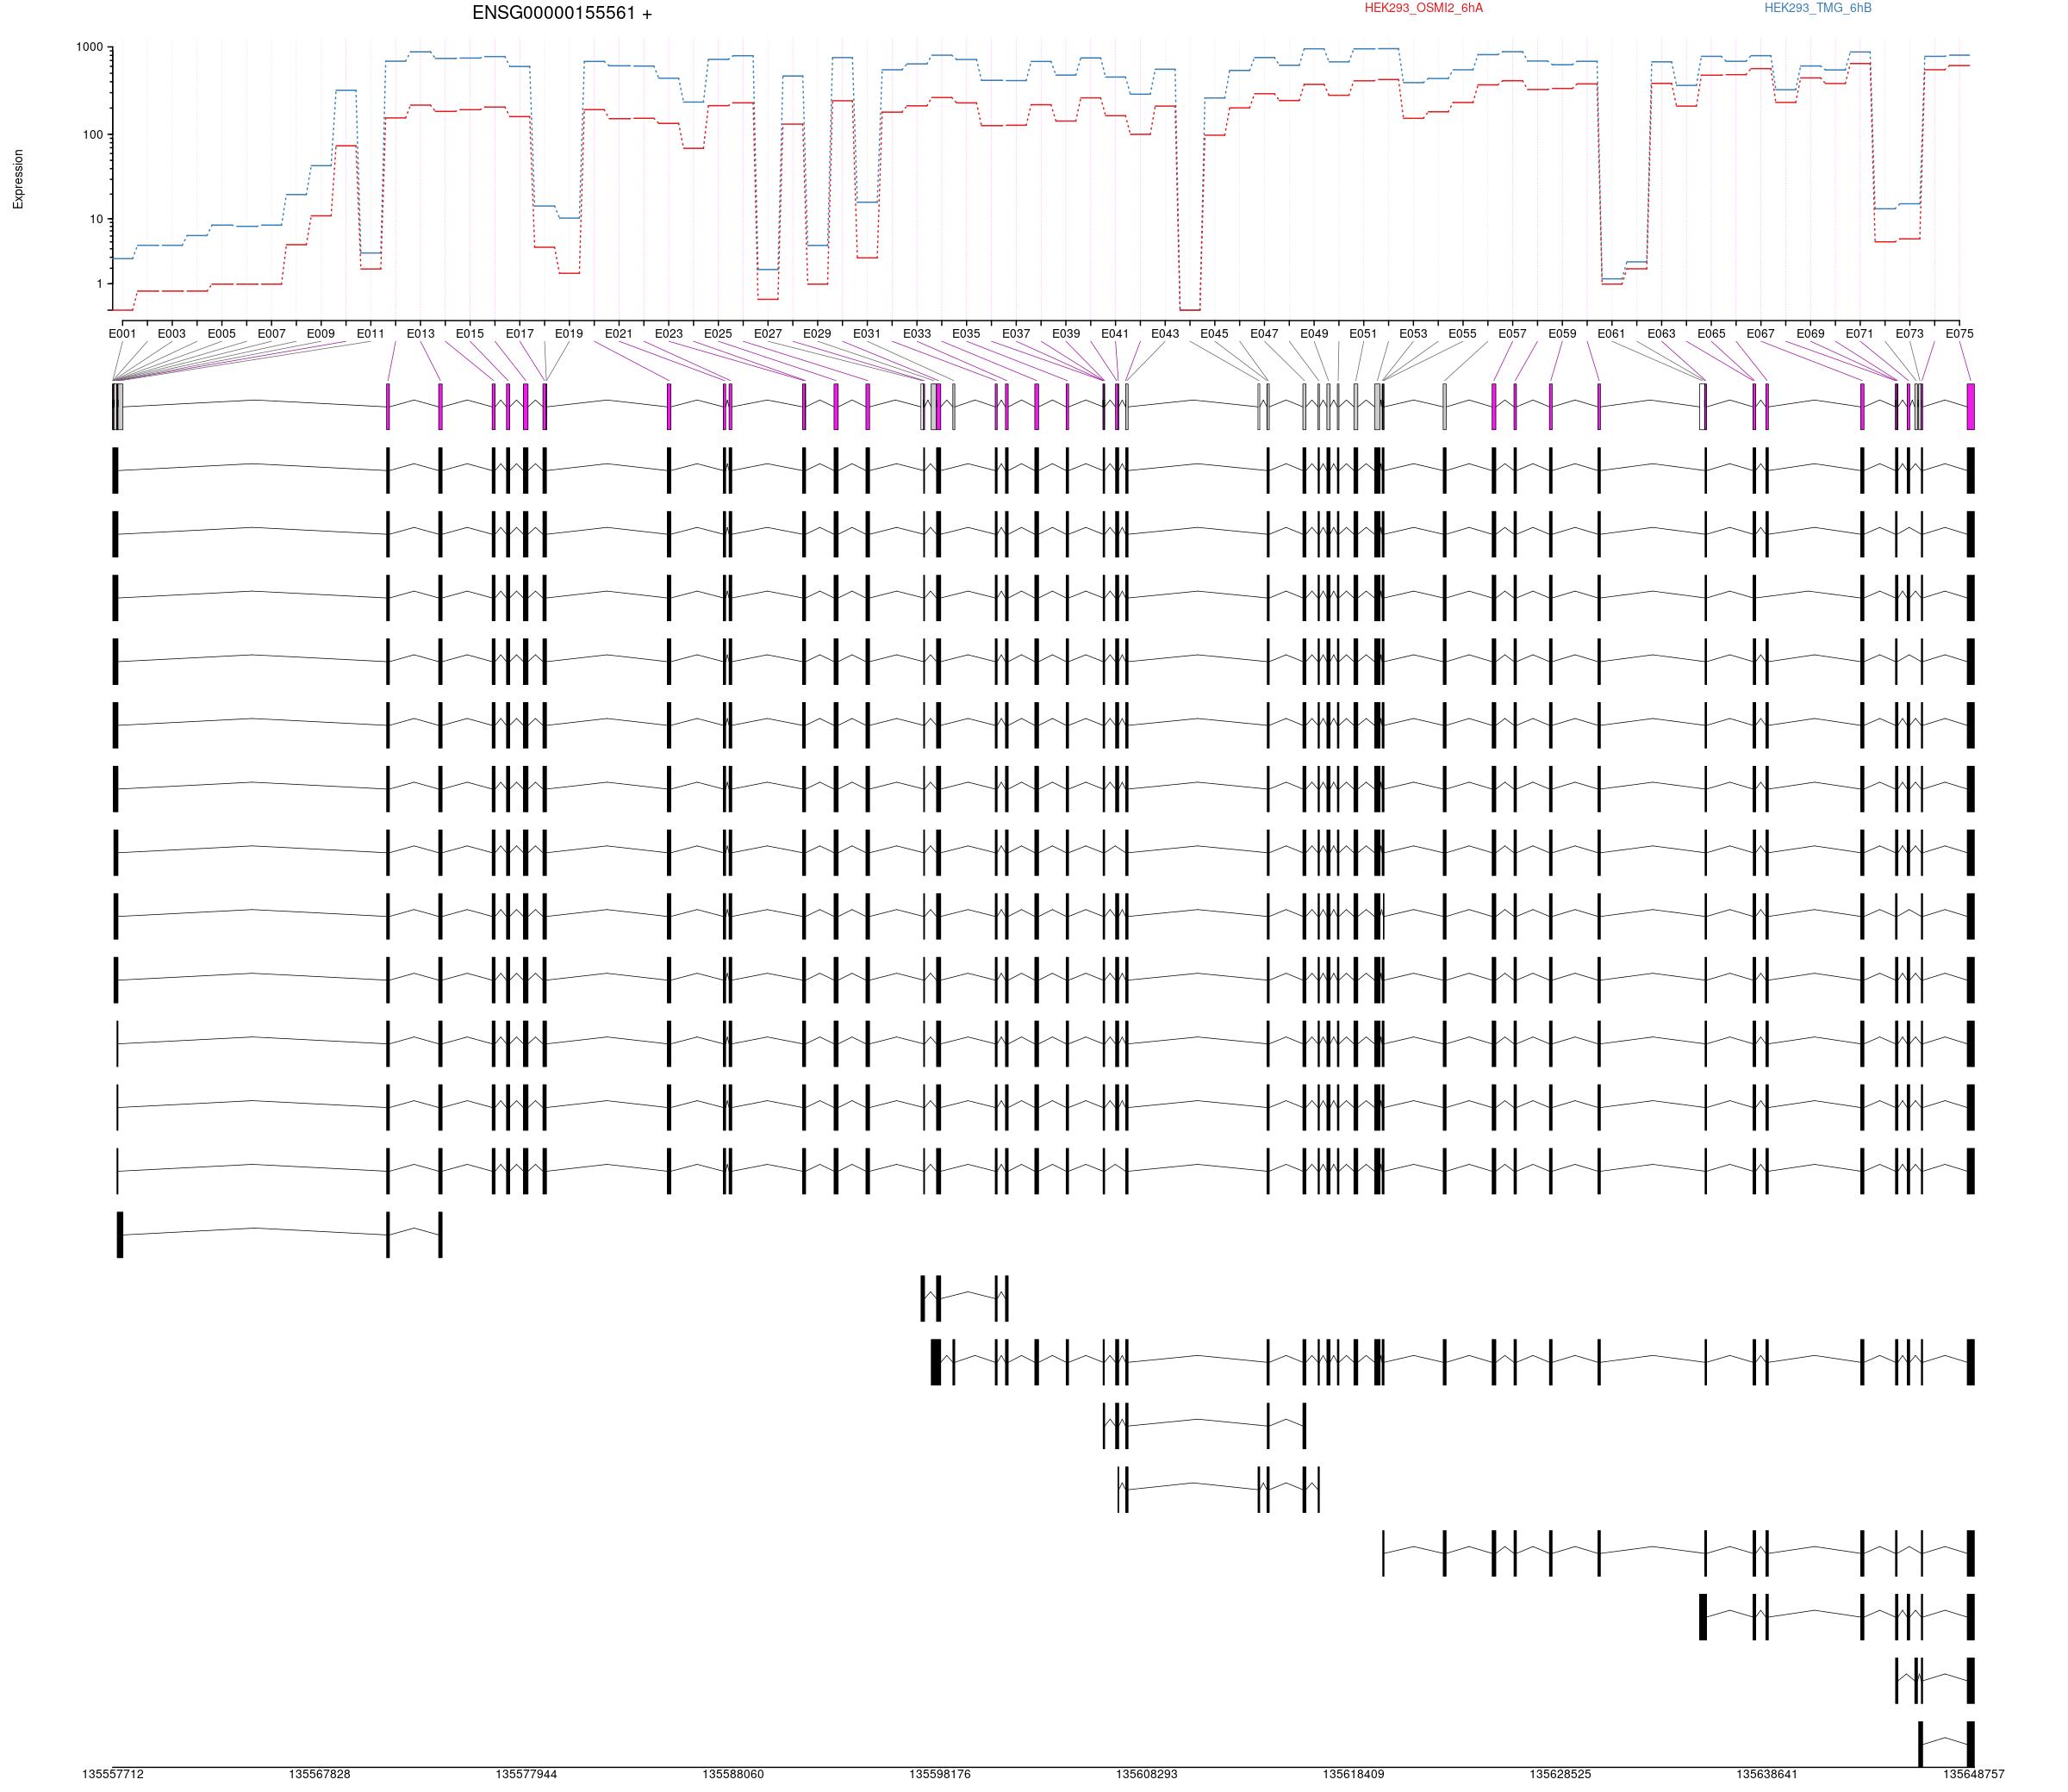Click exon label E009
Image resolution: width=2068 pixels, height=1792 pixels.
click(321, 334)
